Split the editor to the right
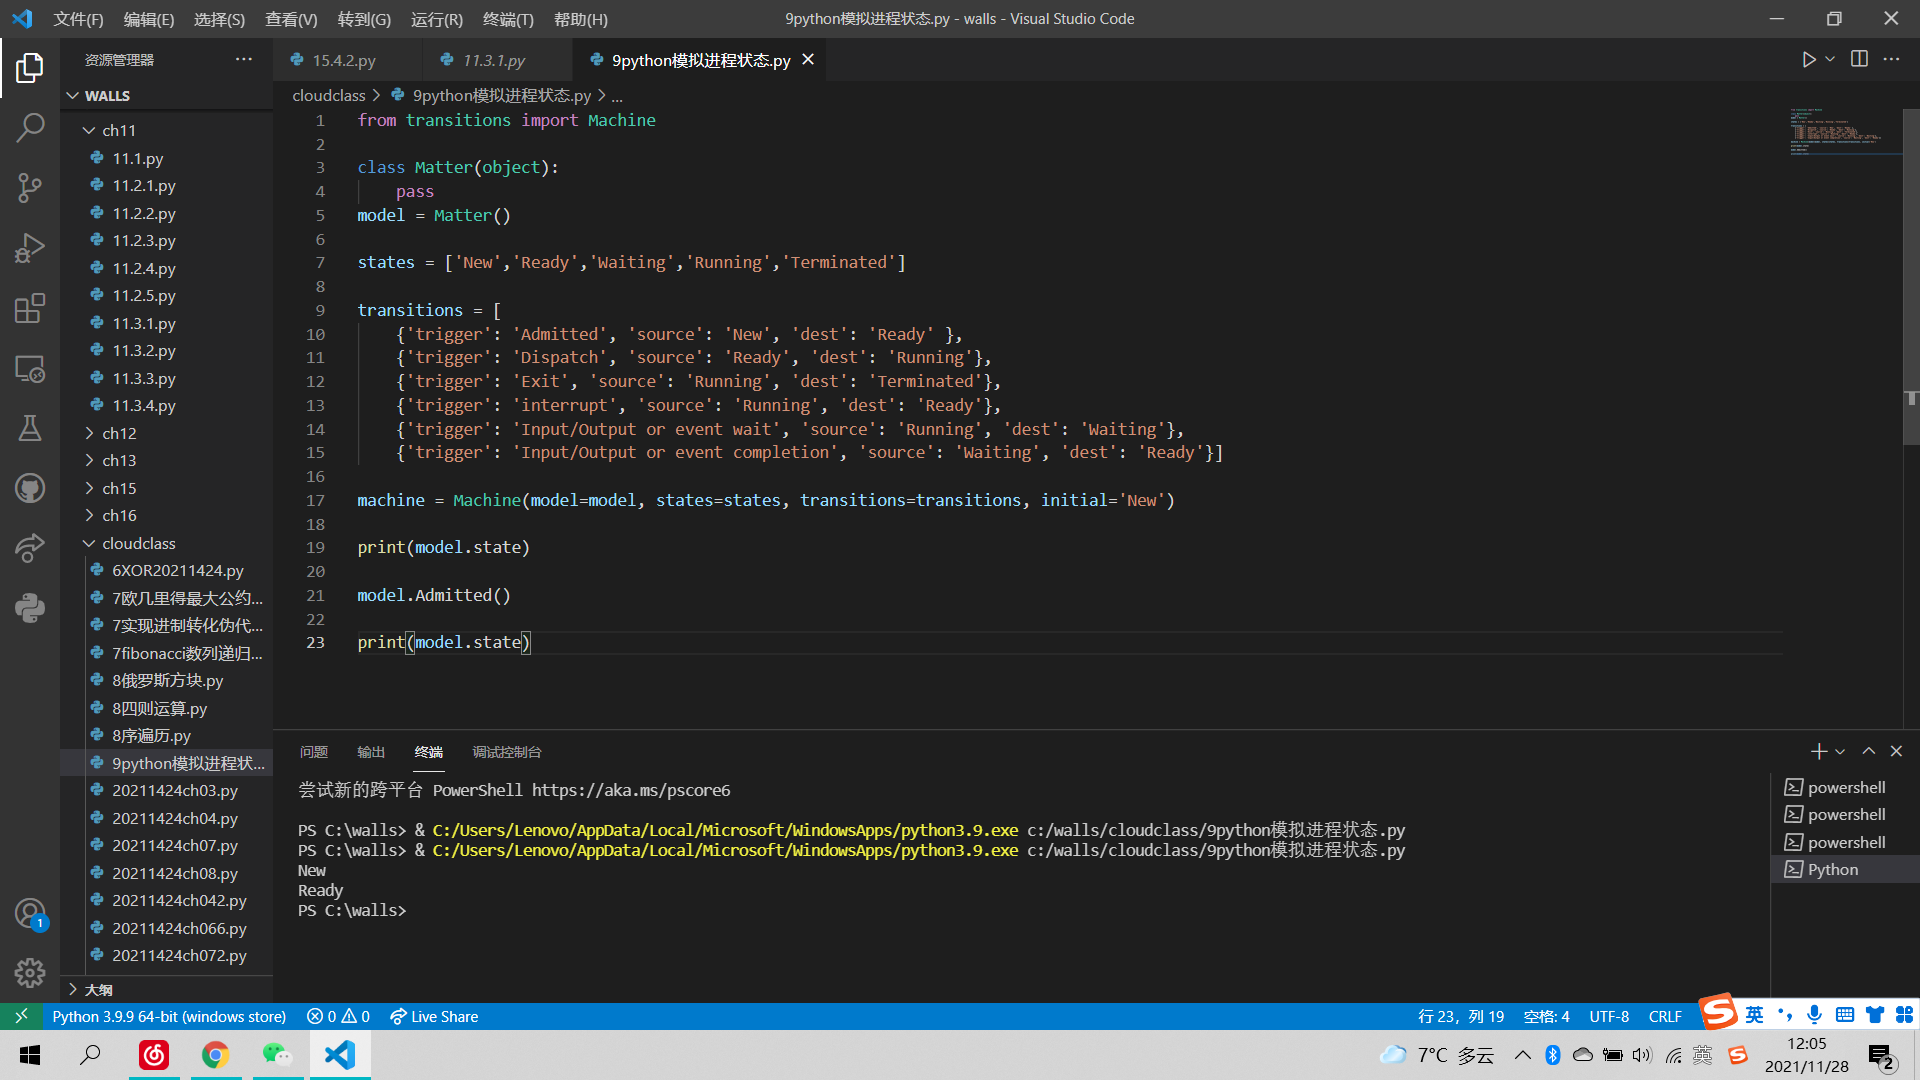Image resolution: width=1920 pixels, height=1080 pixels. (1859, 60)
